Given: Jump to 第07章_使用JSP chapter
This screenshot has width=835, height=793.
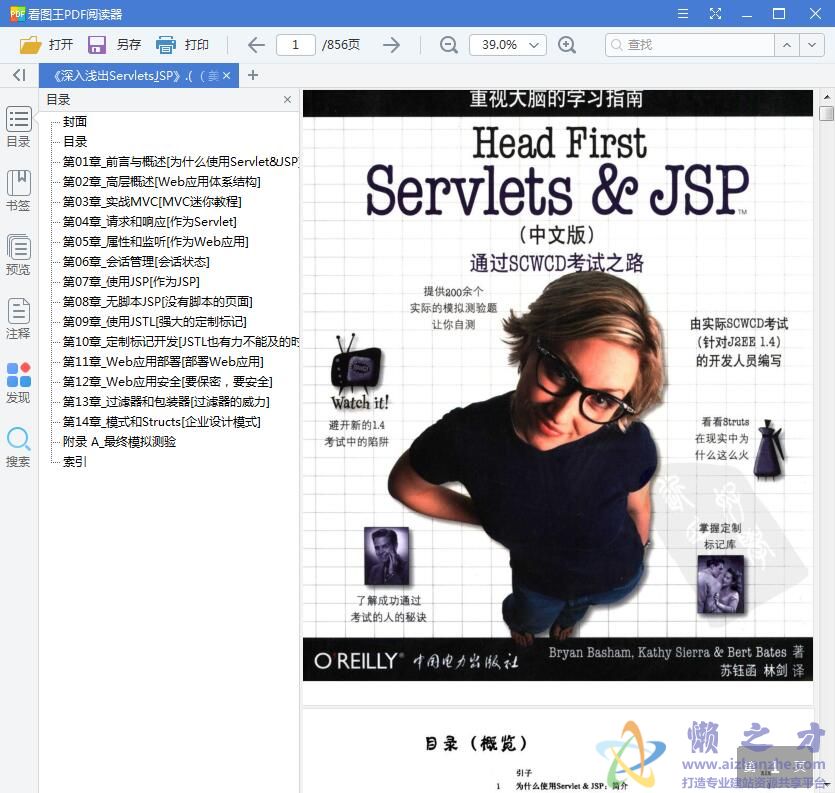Looking at the screenshot, I should coord(132,282).
